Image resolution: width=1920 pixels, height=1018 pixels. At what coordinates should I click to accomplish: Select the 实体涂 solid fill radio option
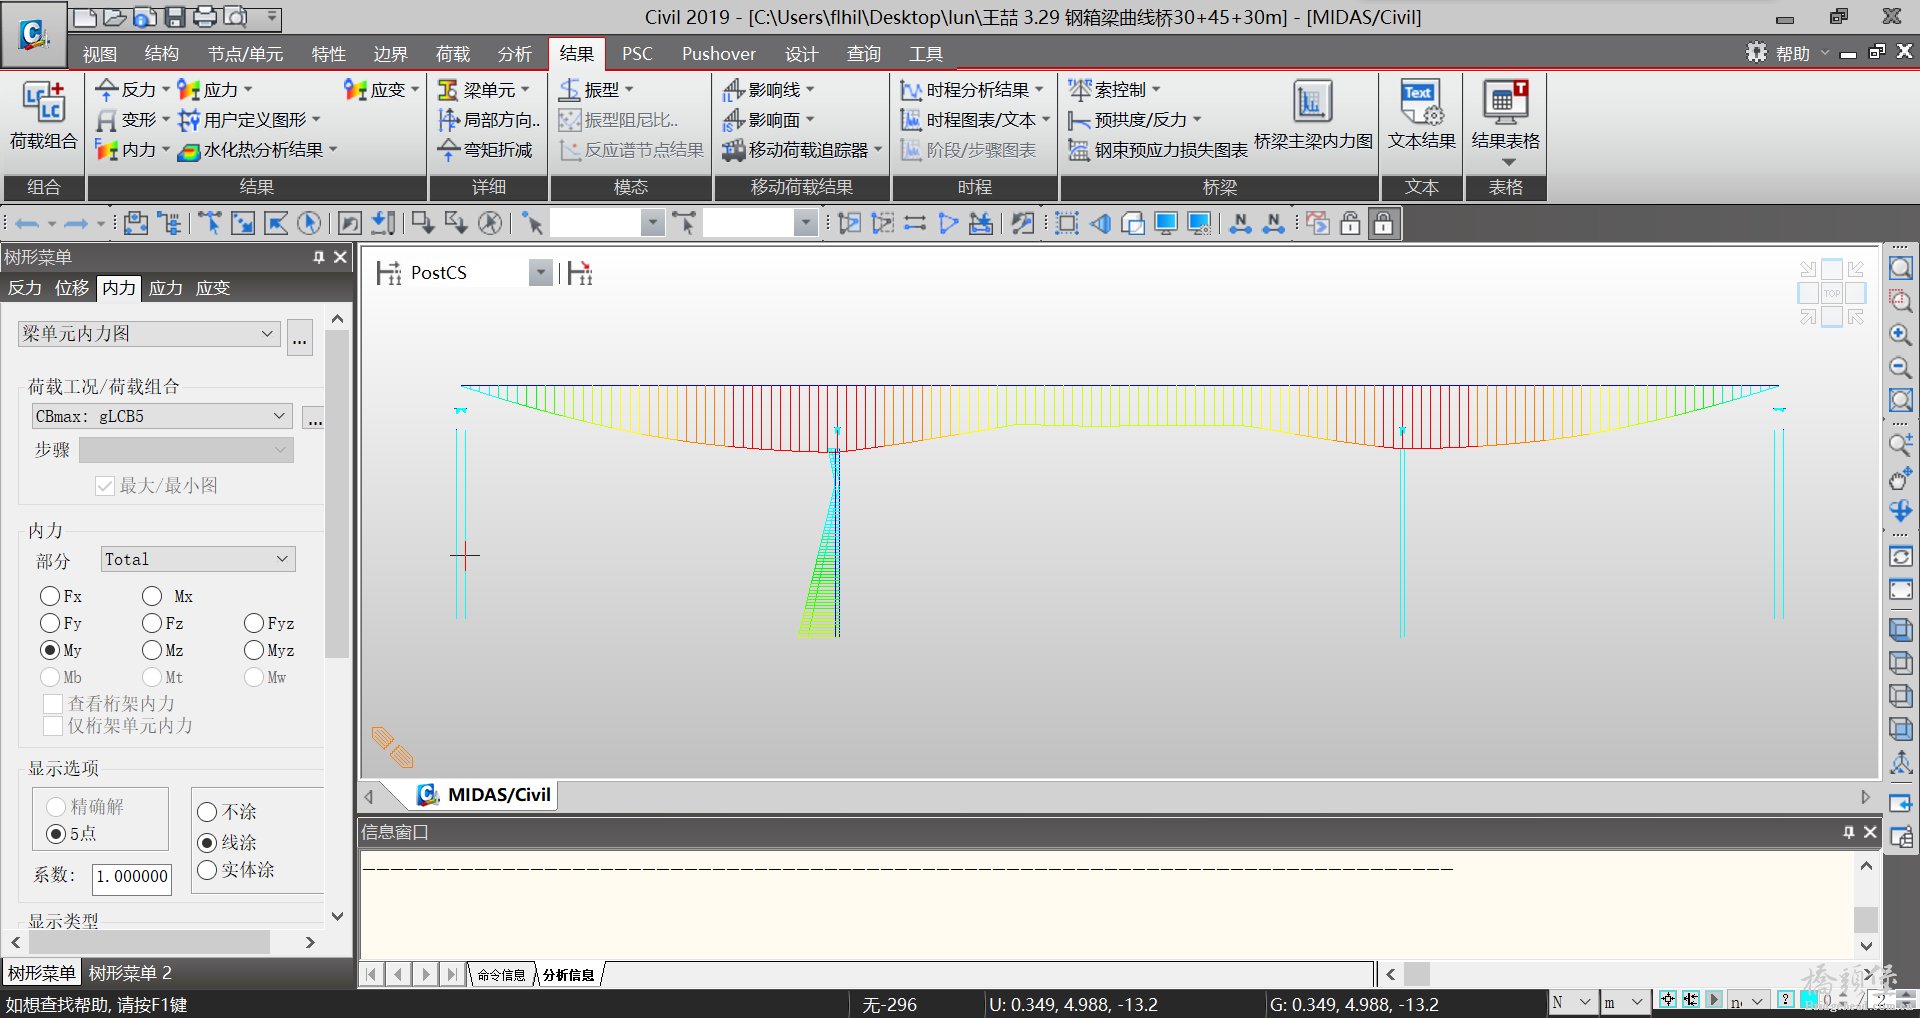(207, 870)
